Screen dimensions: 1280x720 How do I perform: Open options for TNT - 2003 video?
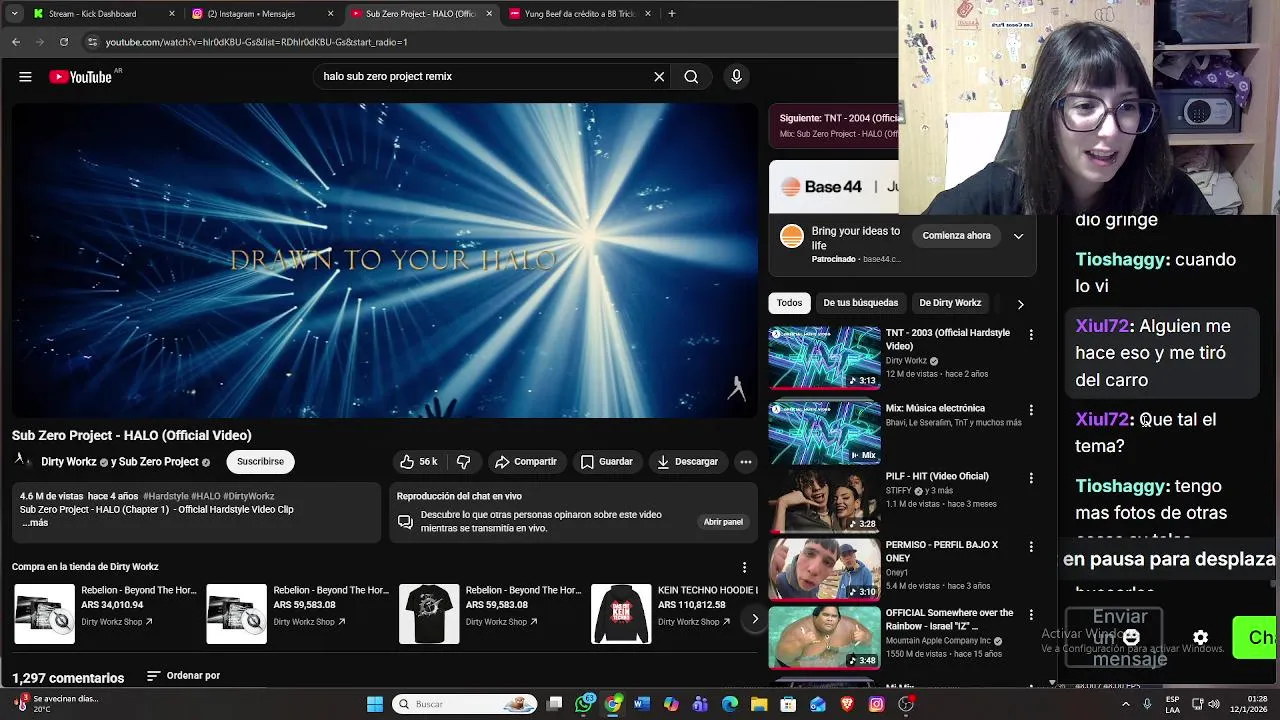pyautogui.click(x=1031, y=335)
